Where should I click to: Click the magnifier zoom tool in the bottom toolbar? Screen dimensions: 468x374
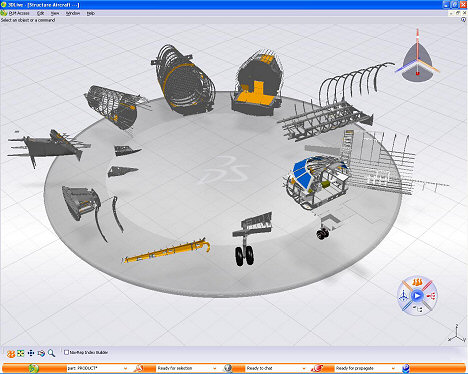[51, 353]
